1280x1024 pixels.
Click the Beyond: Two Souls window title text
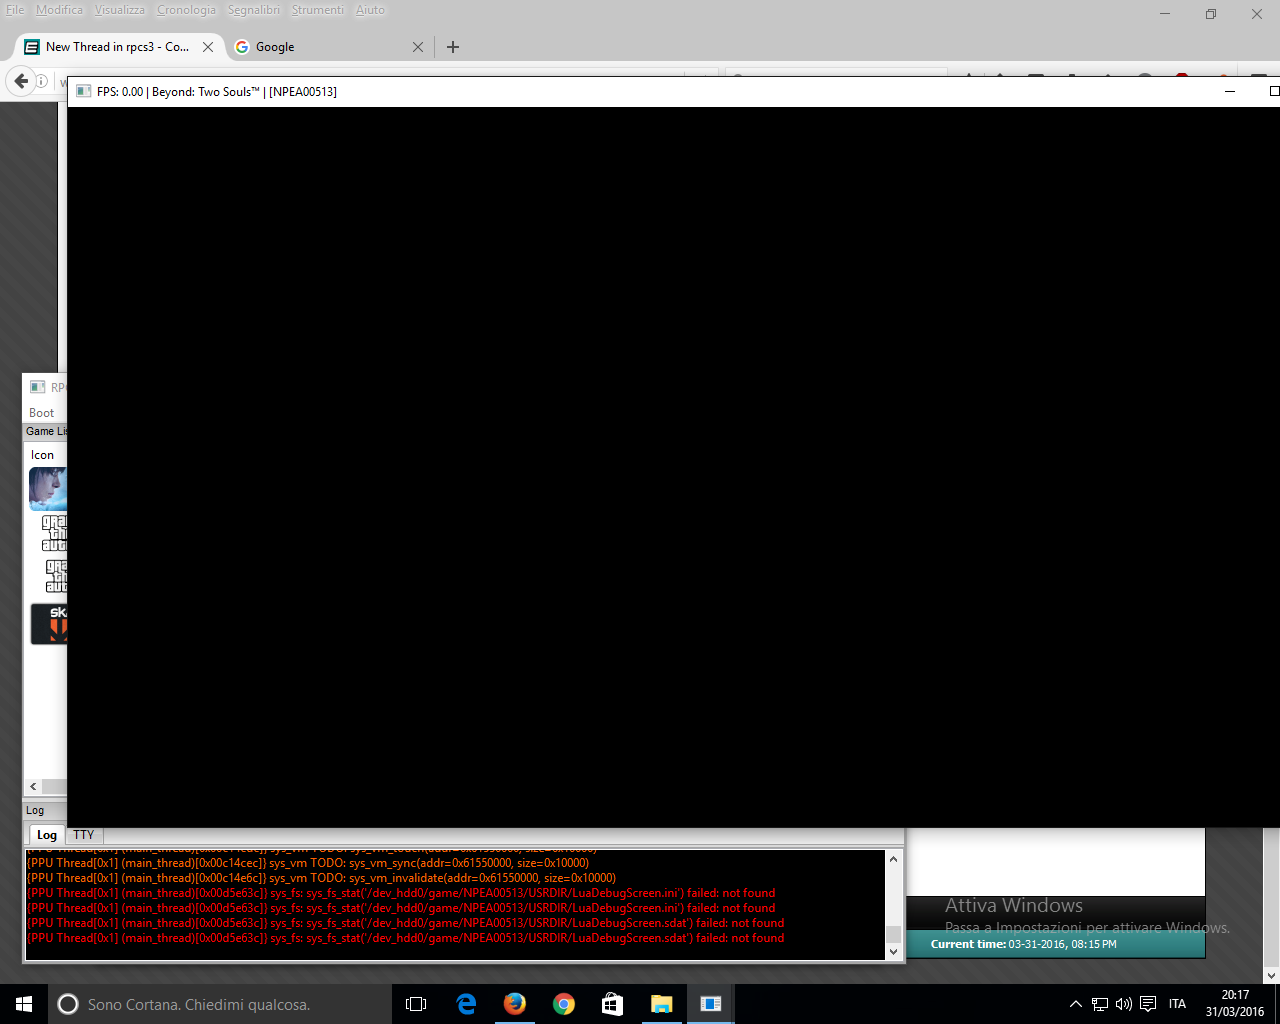tap(217, 91)
